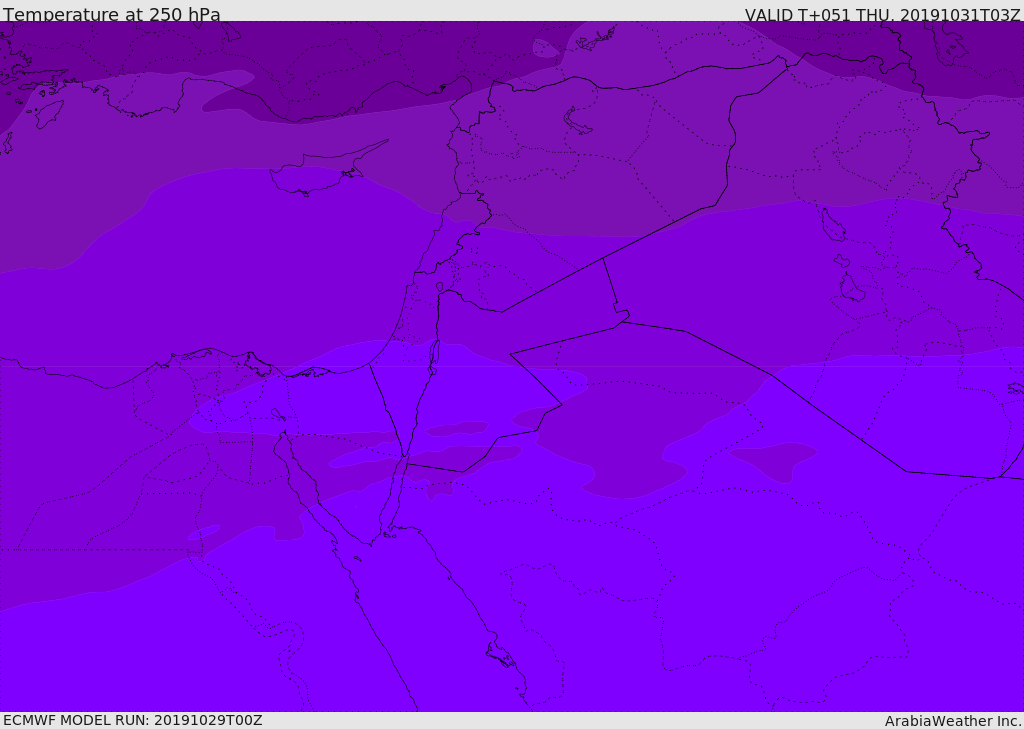1024x729 pixels.
Task: Click the 'Temperature at 250 hPa' title
Action: click(112, 14)
